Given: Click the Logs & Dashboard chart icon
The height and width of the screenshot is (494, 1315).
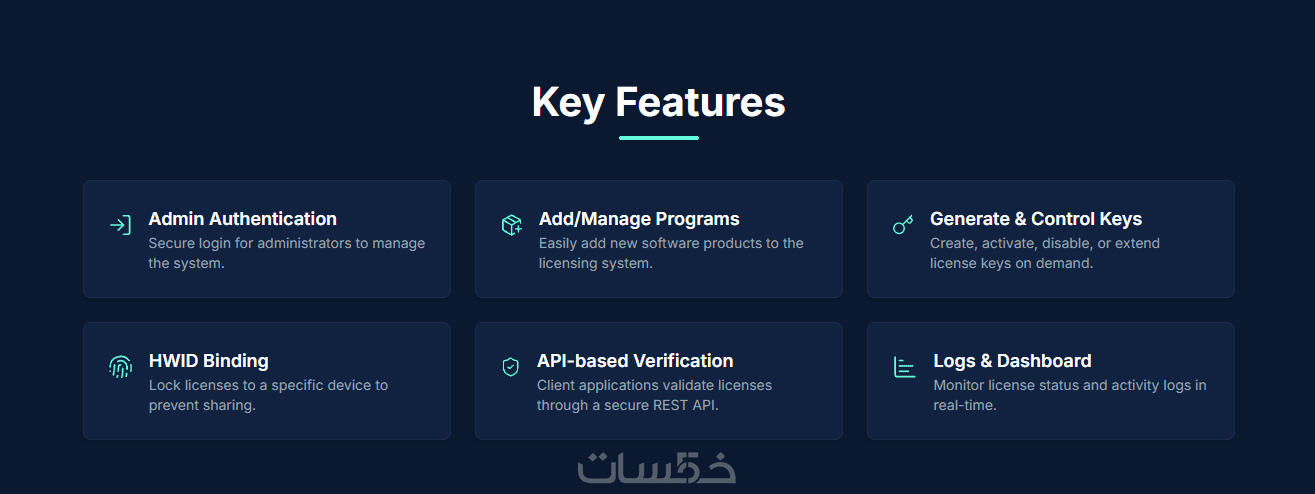Looking at the screenshot, I should [x=904, y=367].
